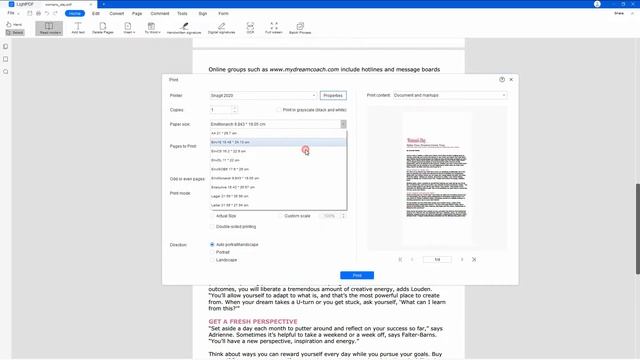Collapse the Paper size combo box arrow
Viewport: 640px width, 360px height.
pyautogui.click(x=343, y=124)
